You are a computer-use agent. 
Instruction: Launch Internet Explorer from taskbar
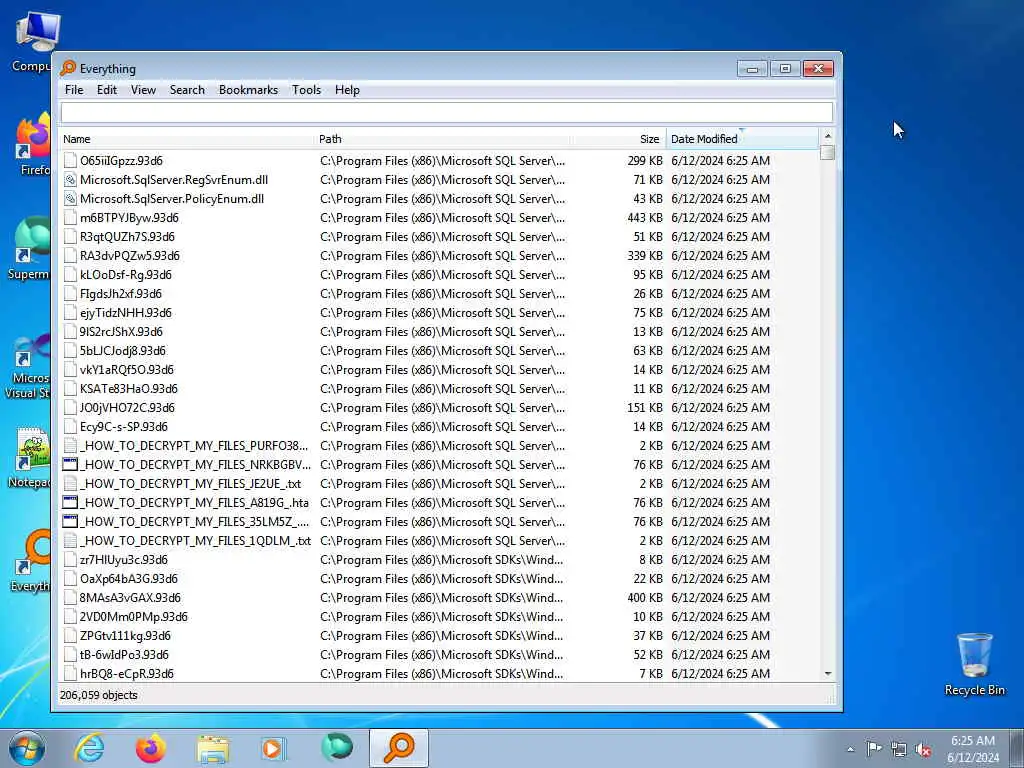(89, 748)
